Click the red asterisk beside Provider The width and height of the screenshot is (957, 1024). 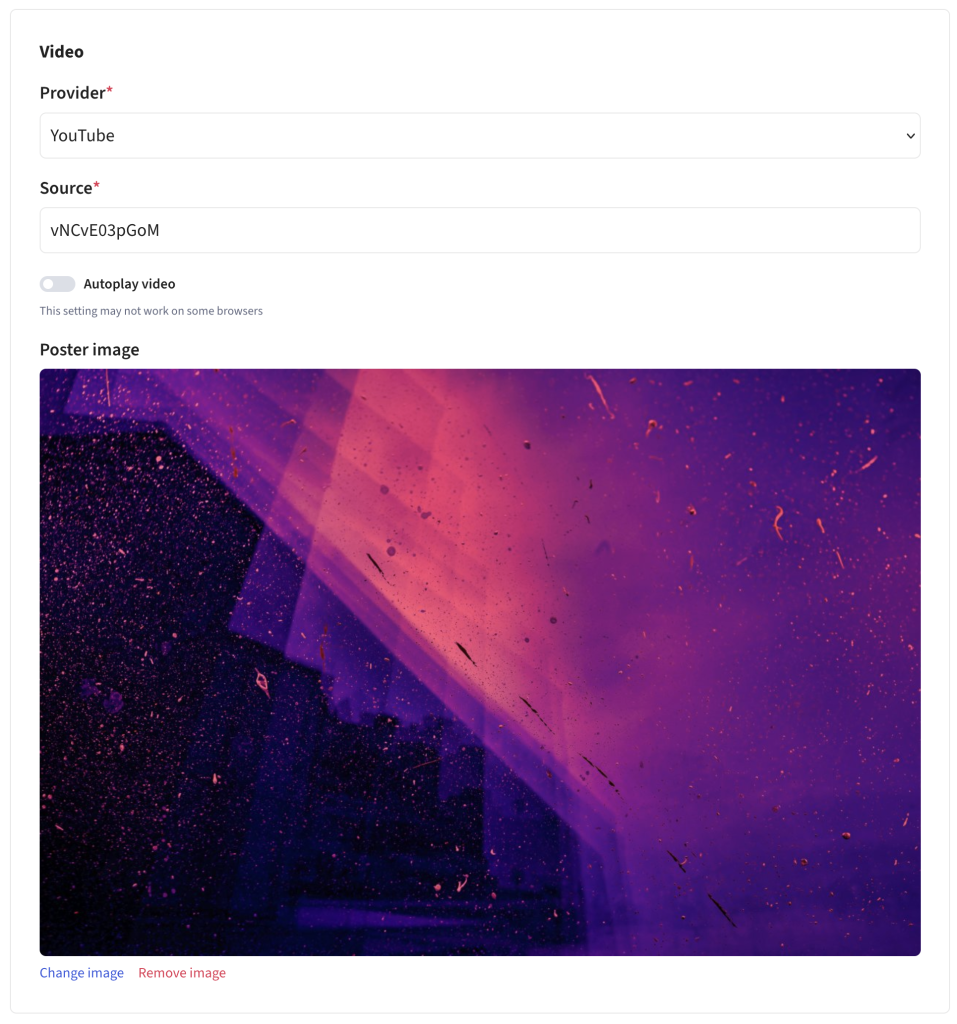pos(110,89)
